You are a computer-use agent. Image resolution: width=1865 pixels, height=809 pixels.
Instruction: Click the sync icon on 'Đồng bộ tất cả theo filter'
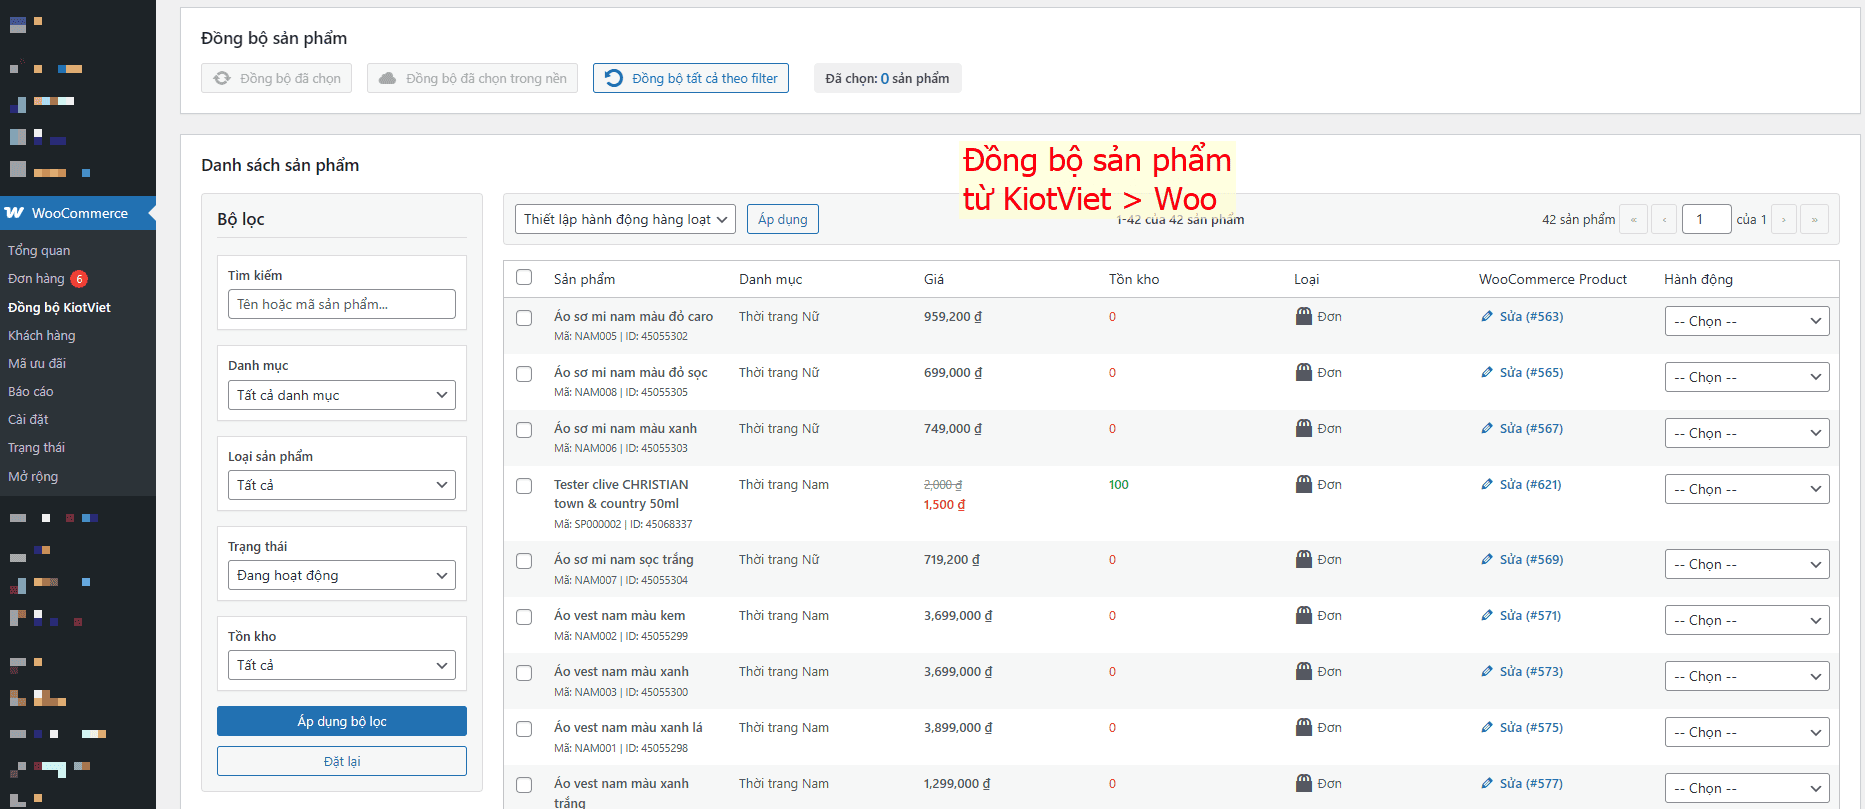coord(614,78)
